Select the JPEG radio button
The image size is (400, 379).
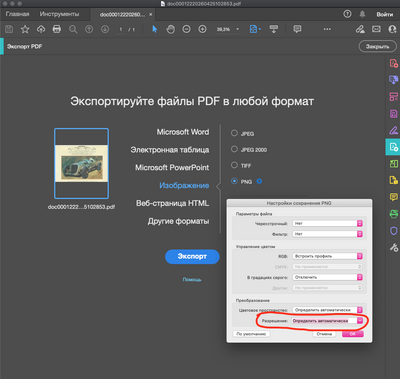(234, 133)
